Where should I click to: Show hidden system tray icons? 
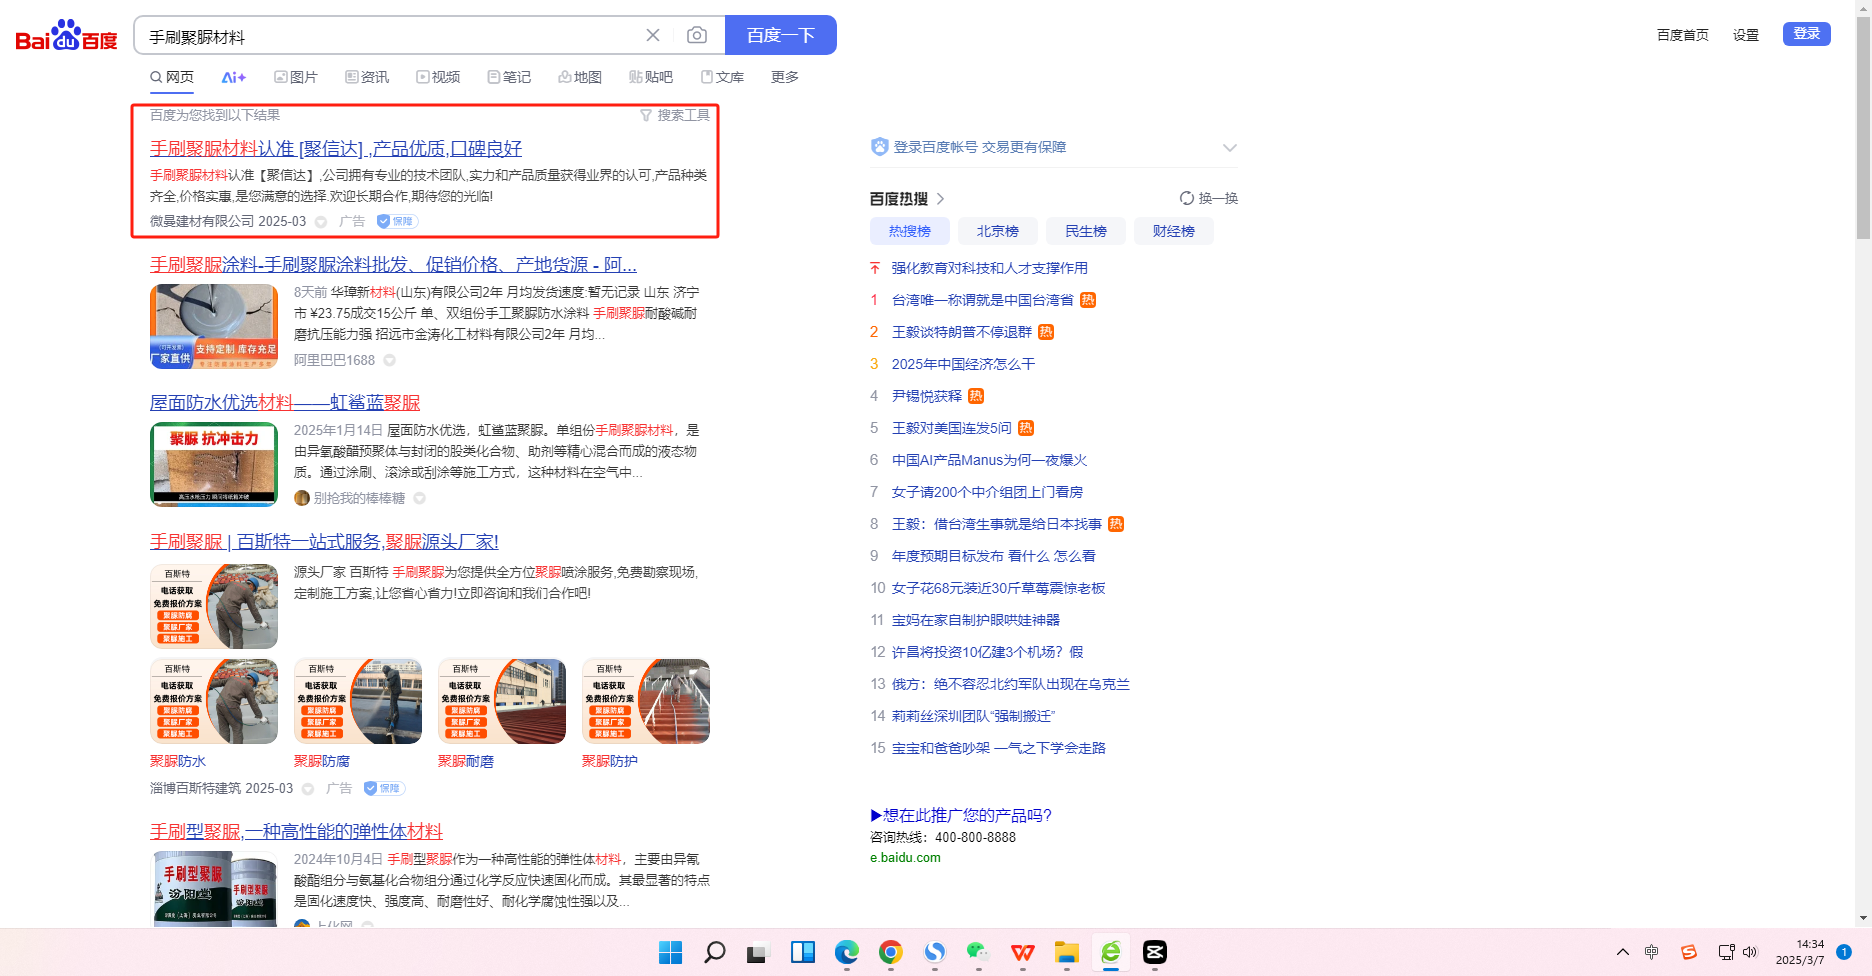coord(1622,952)
